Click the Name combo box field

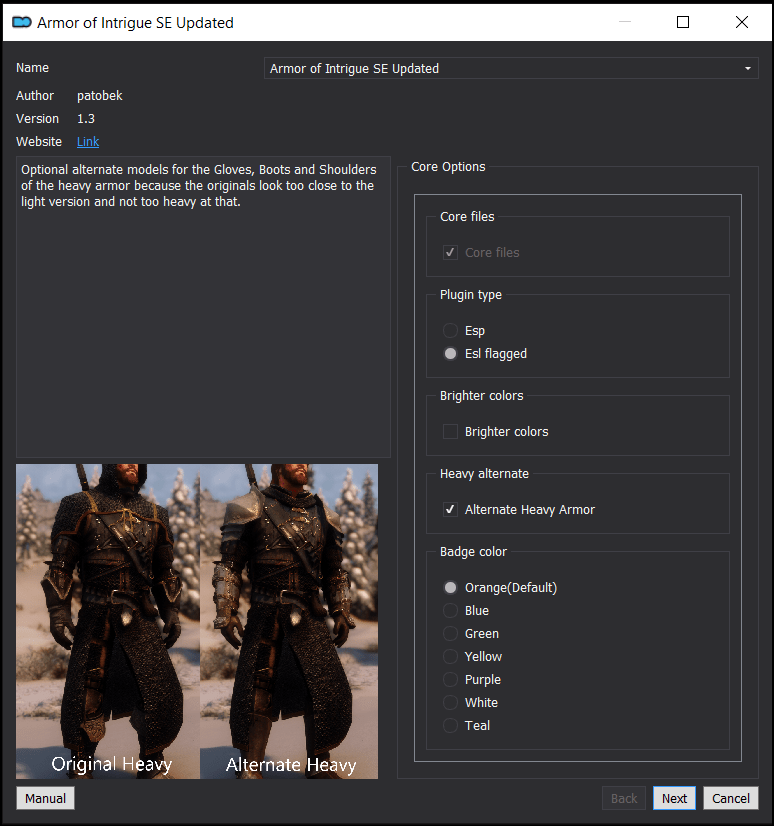pyautogui.click(x=511, y=68)
